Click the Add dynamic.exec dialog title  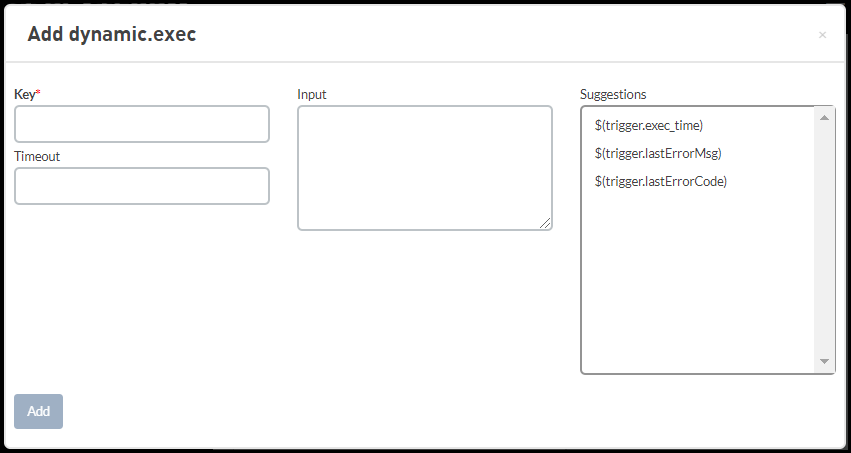click(x=112, y=34)
